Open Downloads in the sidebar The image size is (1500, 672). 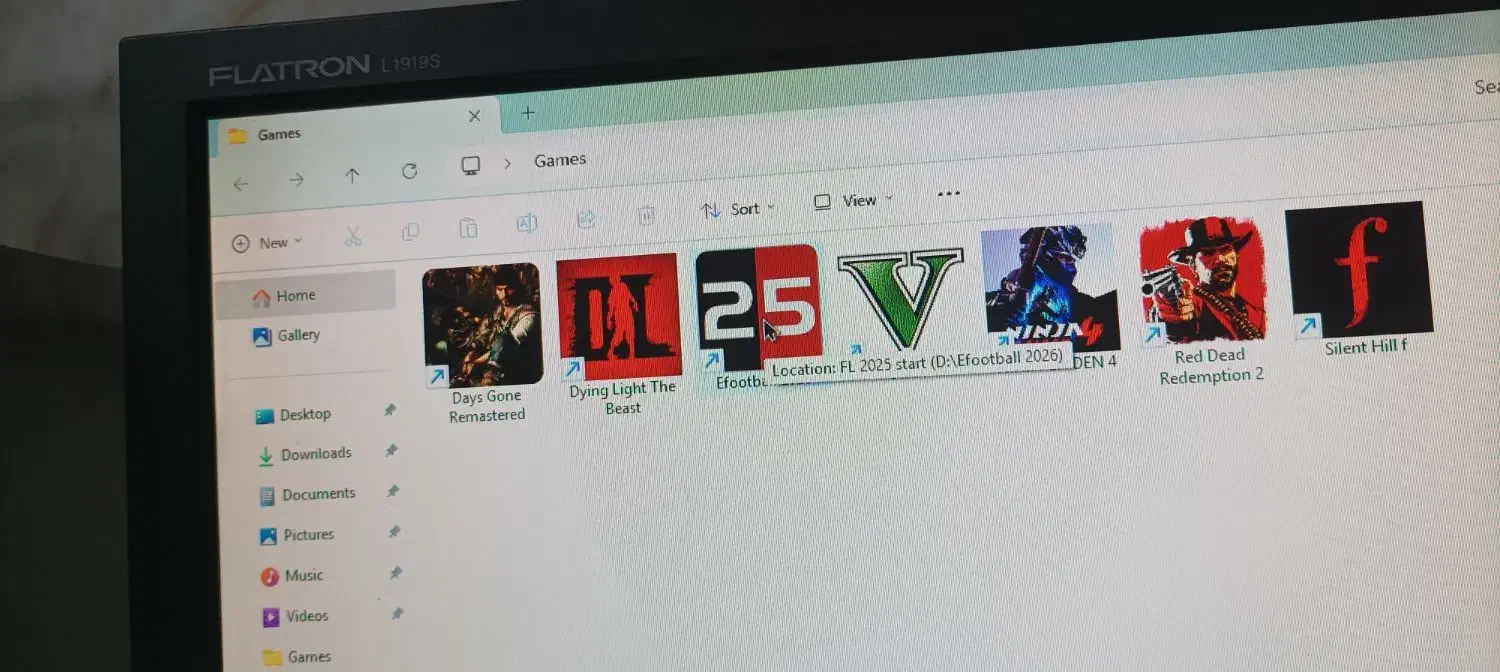[x=305, y=454]
